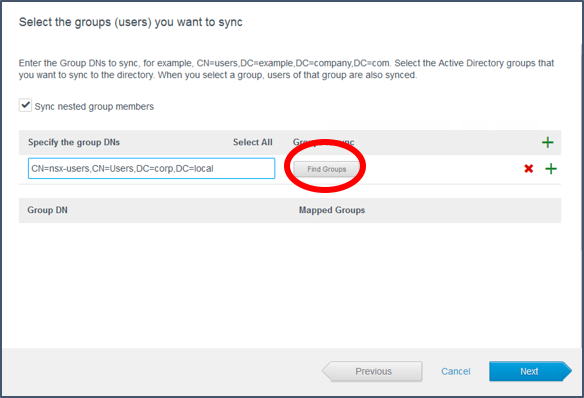Click the Select All column label
The image size is (584, 398).
coord(253,142)
